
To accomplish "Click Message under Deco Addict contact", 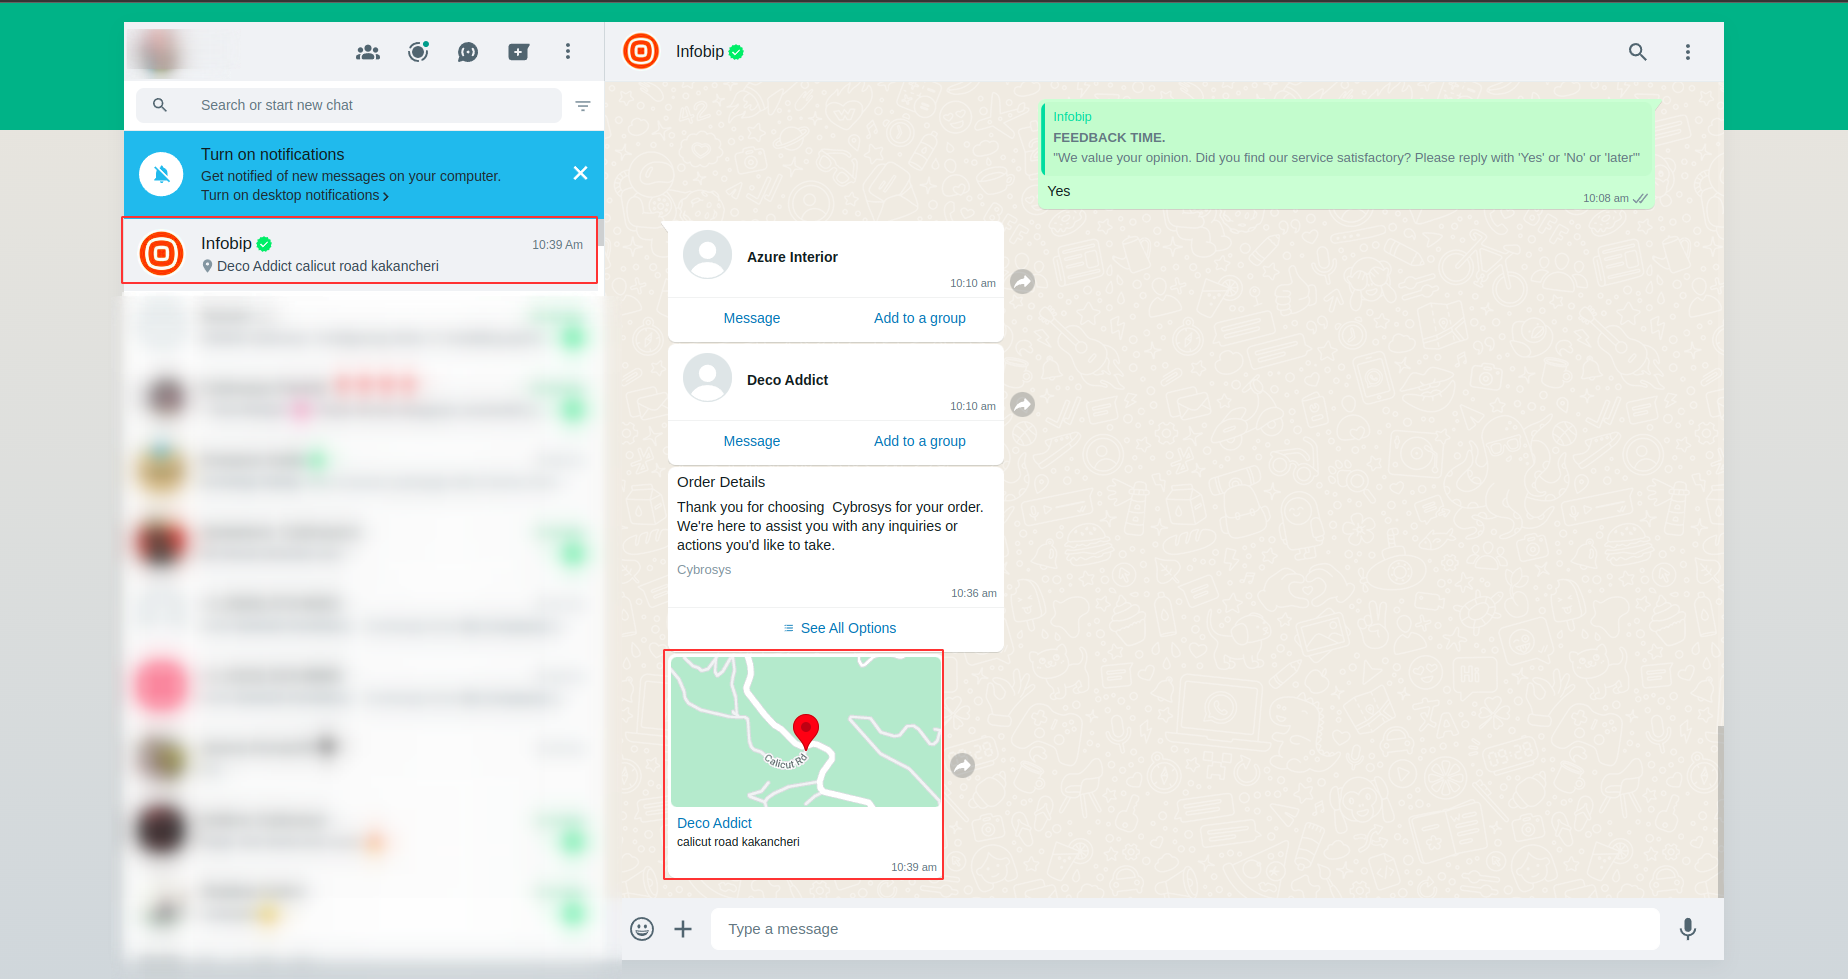I will [752, 441].
